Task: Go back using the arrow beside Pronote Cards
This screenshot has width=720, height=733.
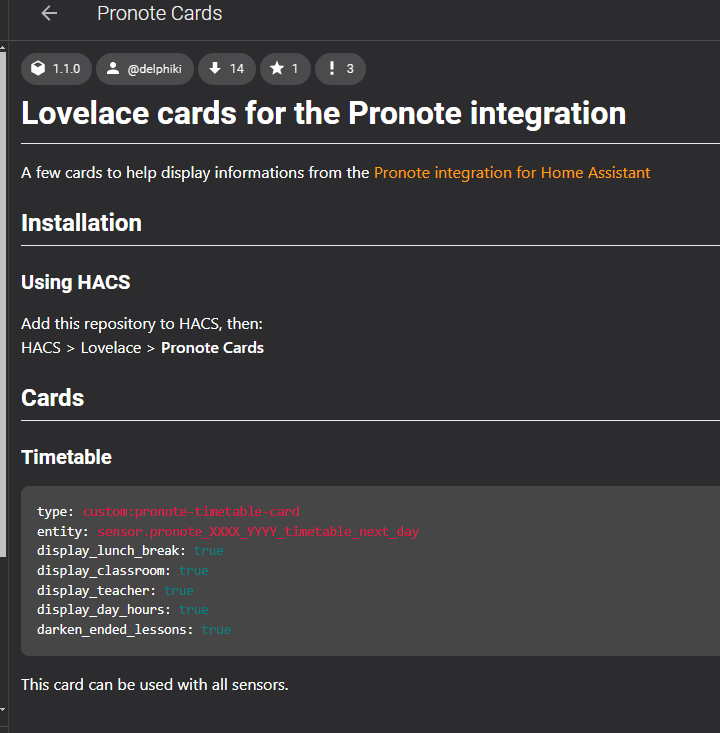Action: pyautogui.click(x=49, y=14)
